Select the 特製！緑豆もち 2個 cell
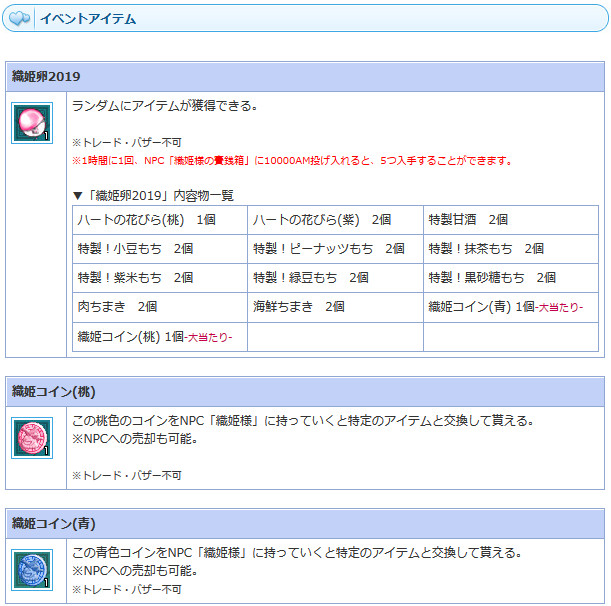 335,278
